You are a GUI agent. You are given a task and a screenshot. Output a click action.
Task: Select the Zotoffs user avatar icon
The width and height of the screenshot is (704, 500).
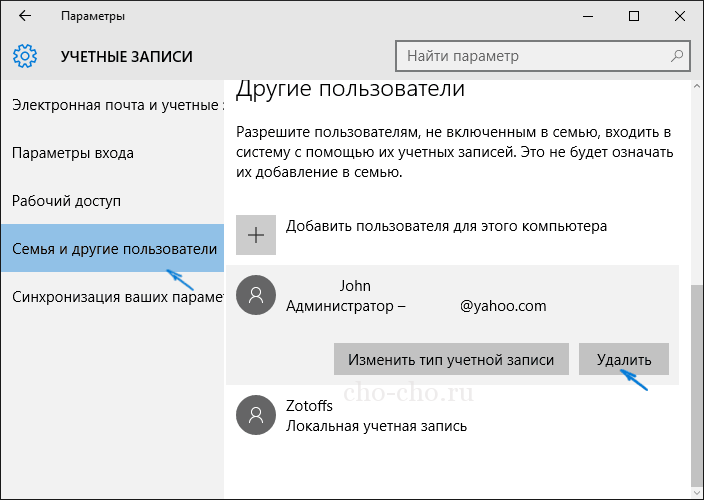coord(256,415)
